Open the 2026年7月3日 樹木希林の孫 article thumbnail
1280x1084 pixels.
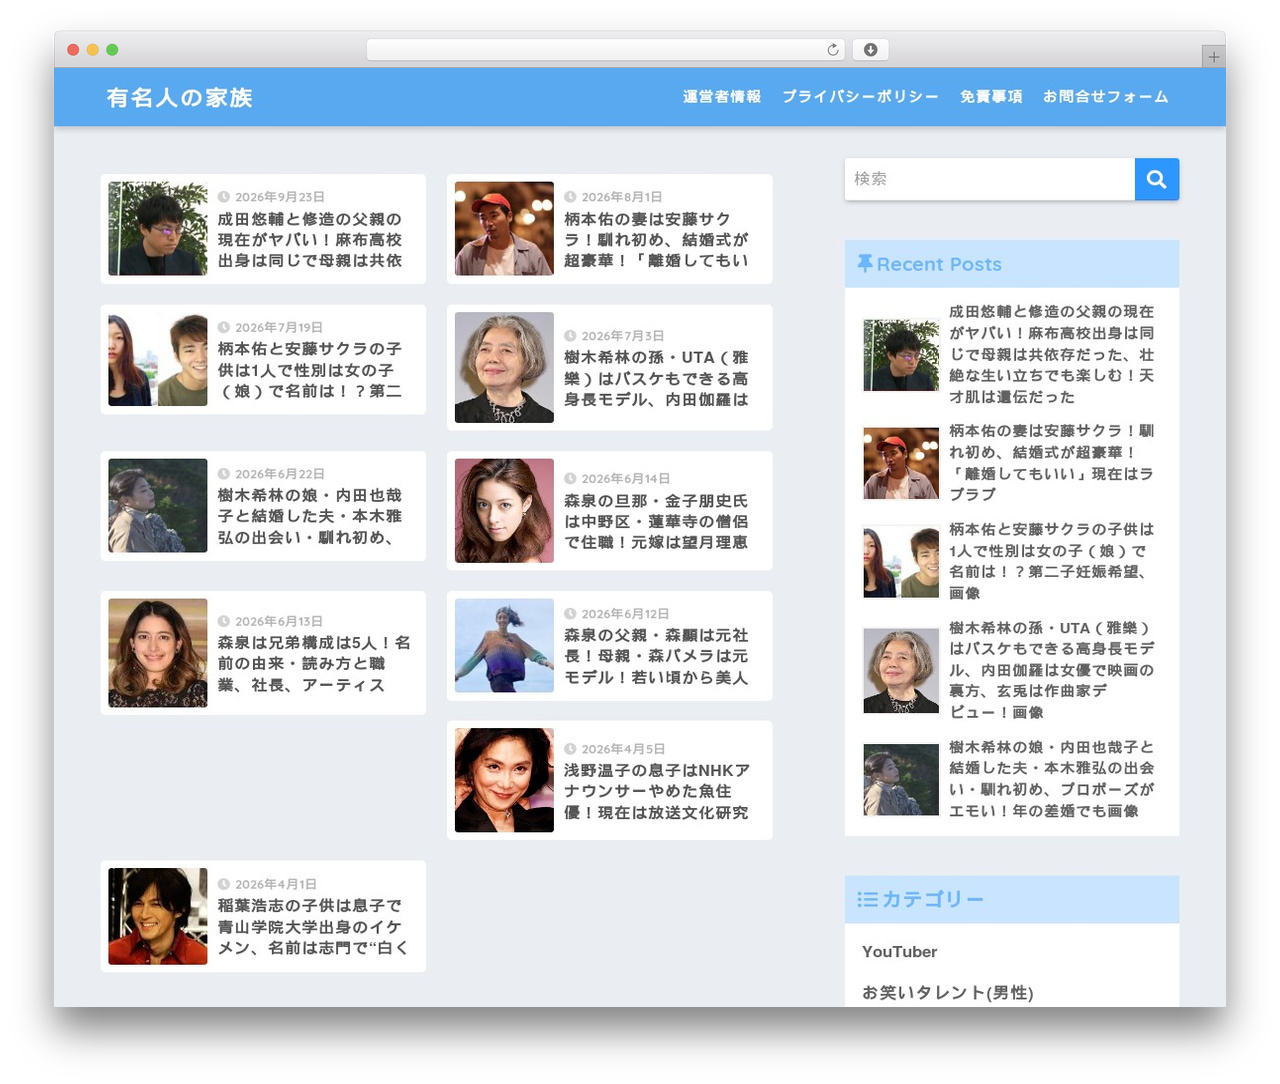tap(504, 367)
